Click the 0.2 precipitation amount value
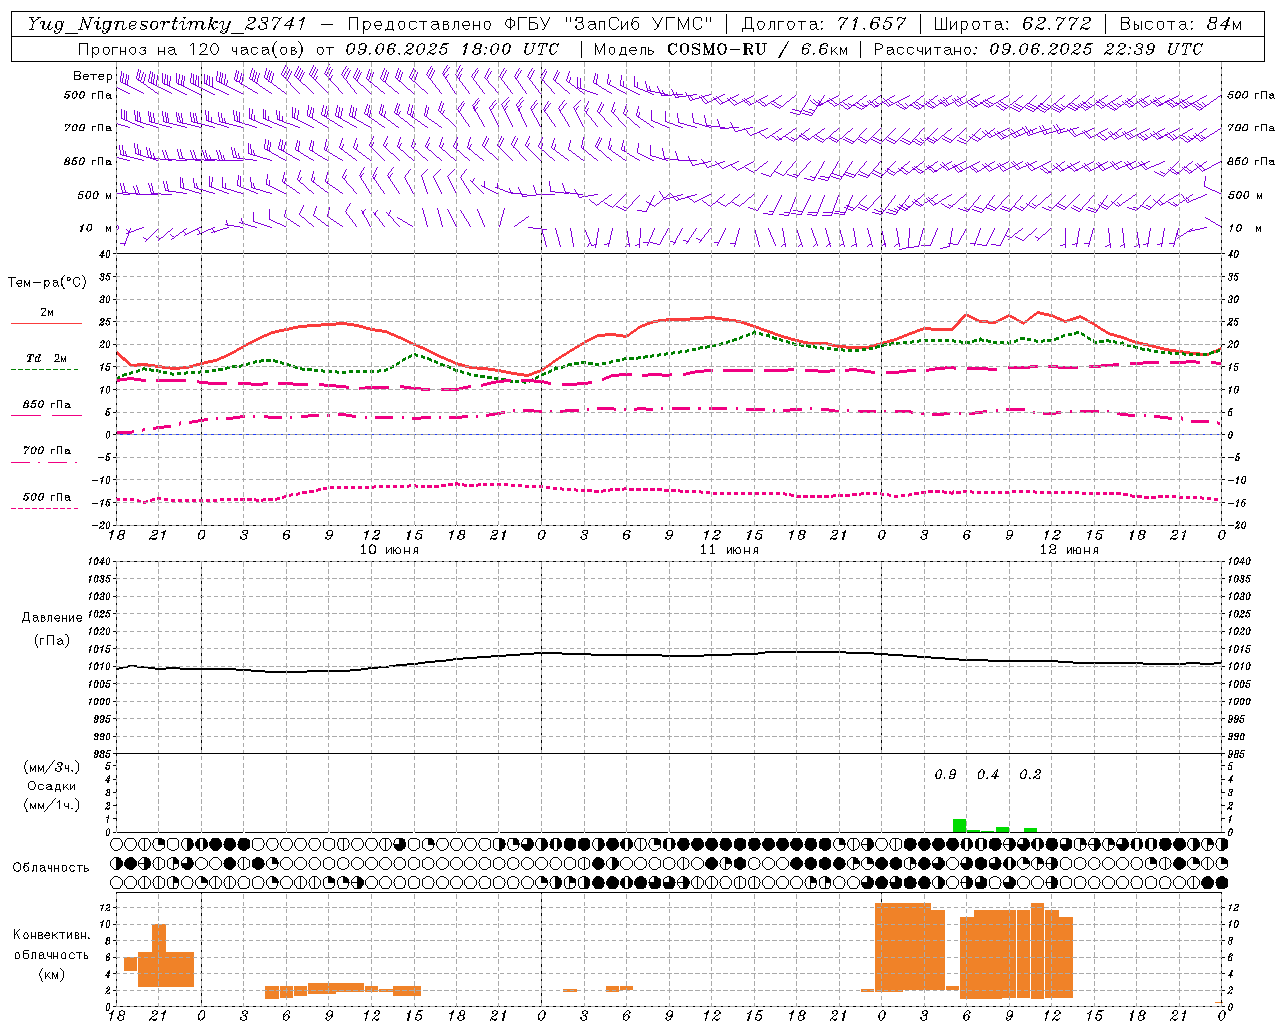 (1030, 775)
